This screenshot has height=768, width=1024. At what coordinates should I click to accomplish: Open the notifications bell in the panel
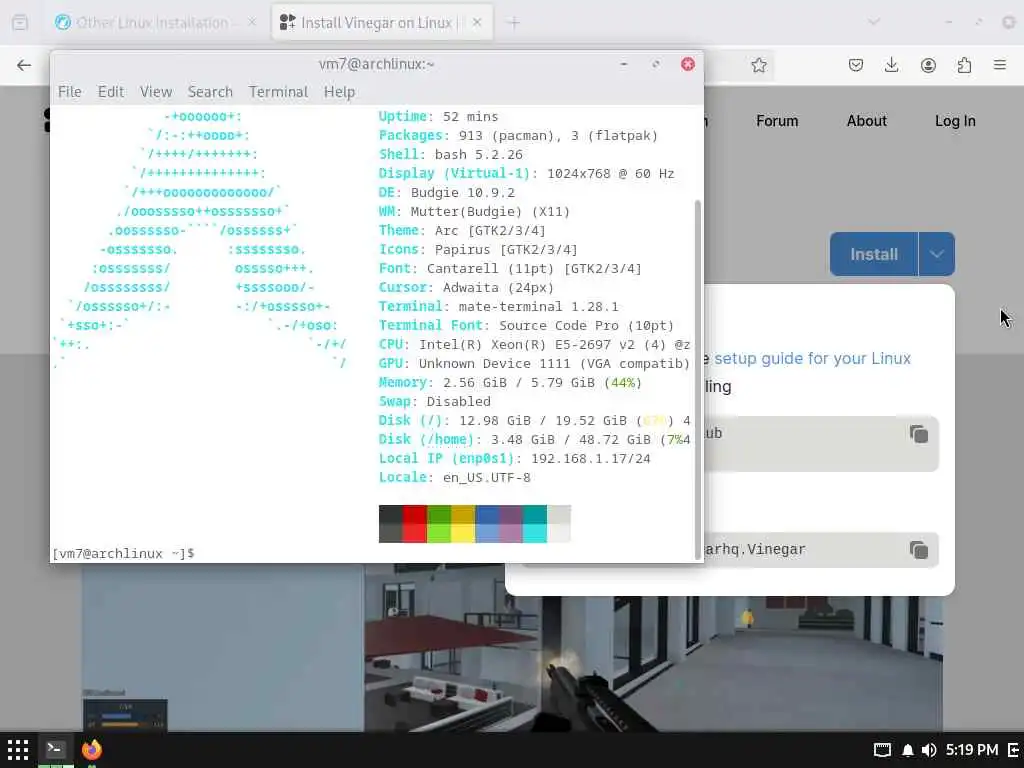click(908, 750)
